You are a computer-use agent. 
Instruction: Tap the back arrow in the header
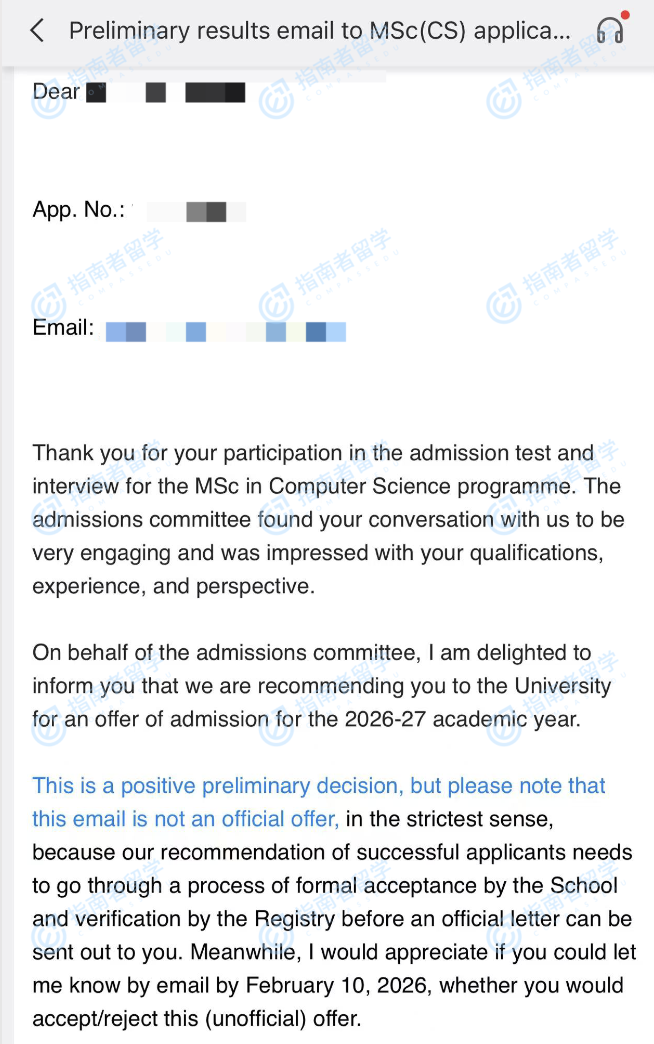click(x=37, y=31)
